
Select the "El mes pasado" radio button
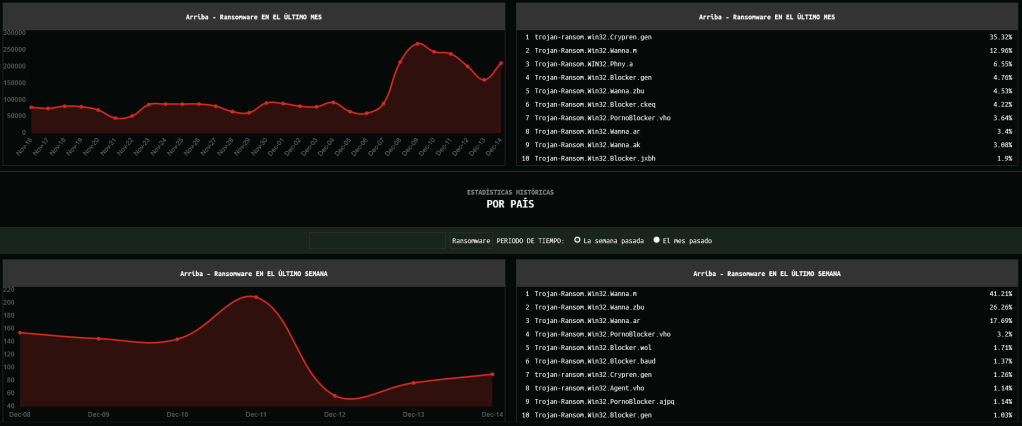click(656, 240)
